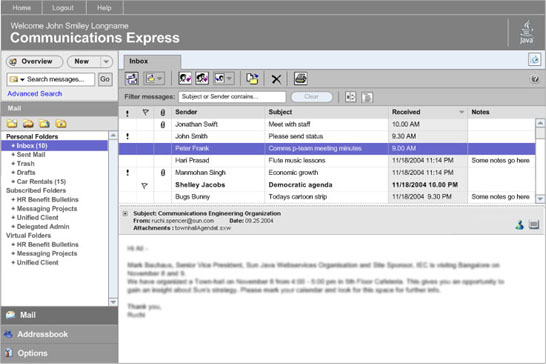
Task: Click the flag icon on Shelley Jacobs row
Action: pyautogui.click(x=145, y=186)
